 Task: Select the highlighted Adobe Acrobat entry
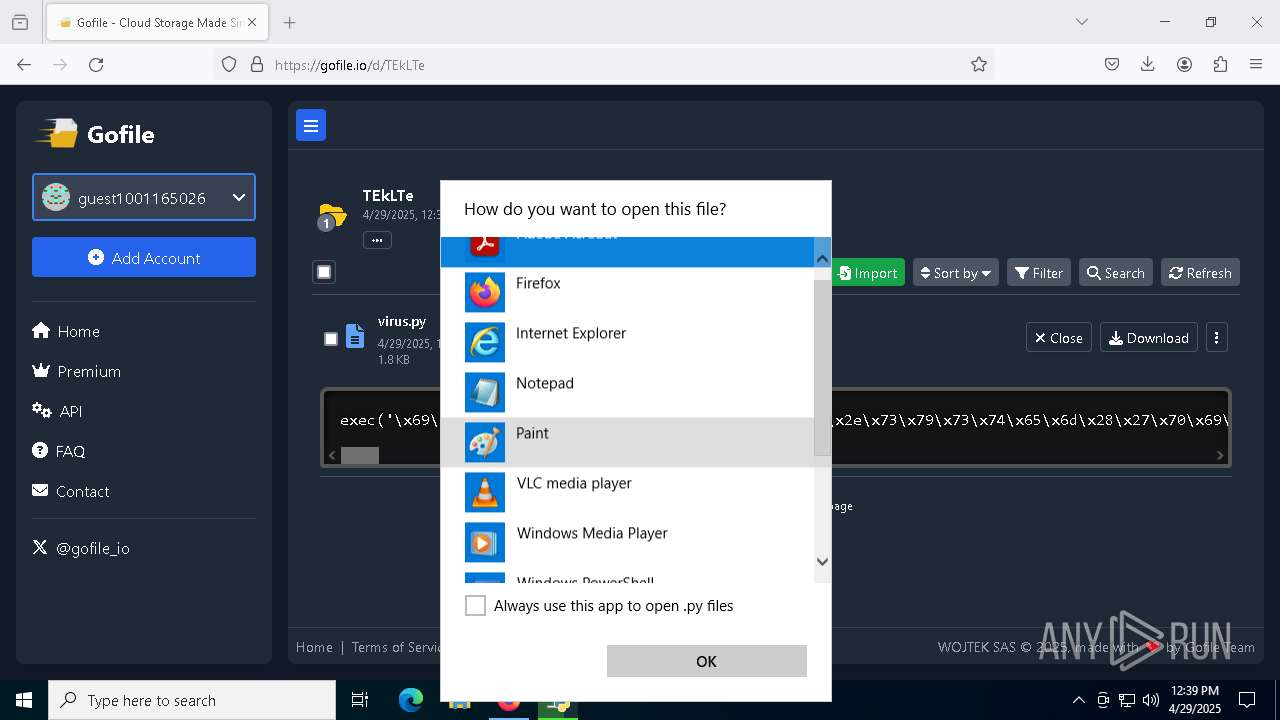click(627, 252)
